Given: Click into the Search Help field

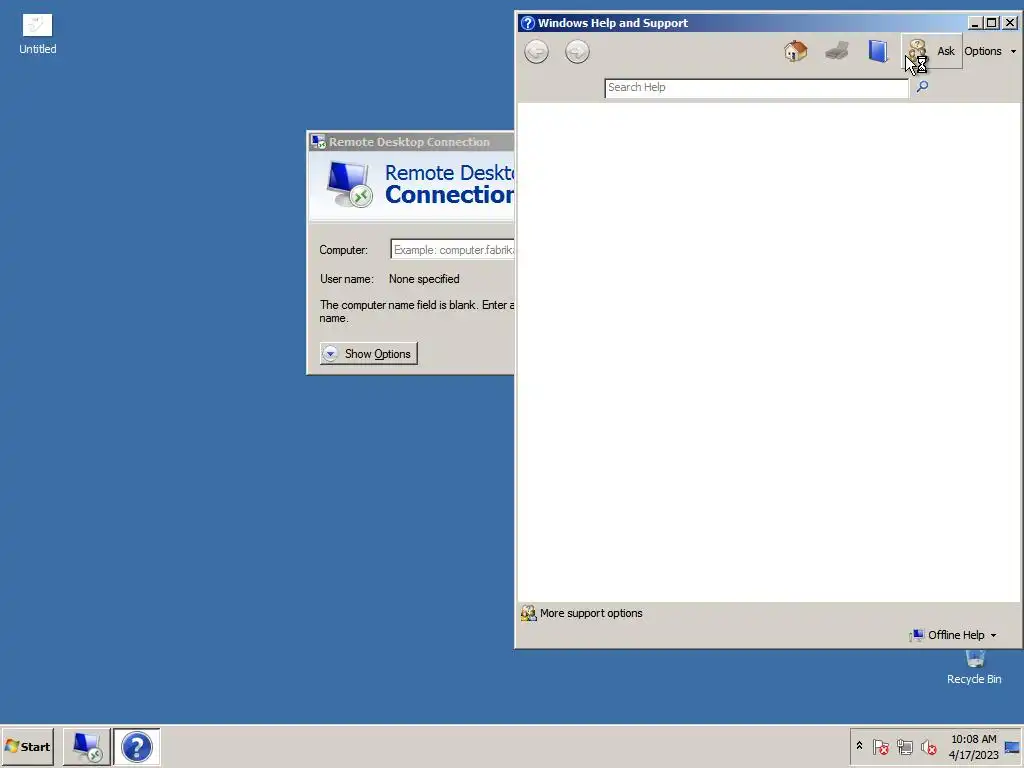Looking at the screenshot, I should (756, 88).
